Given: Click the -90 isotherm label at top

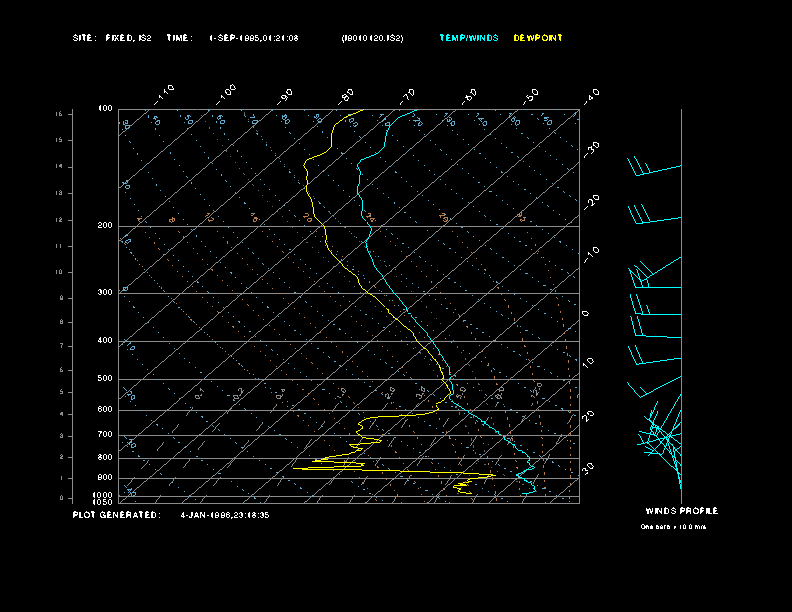Looking at the screenshot, I should [x=285, y=96].
